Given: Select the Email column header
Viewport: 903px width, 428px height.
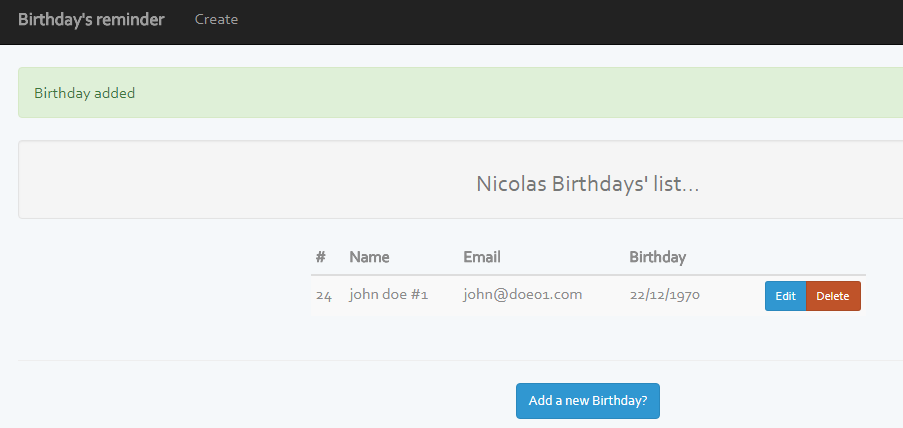Looking at the screenshot, I should [x=482, y=257].
